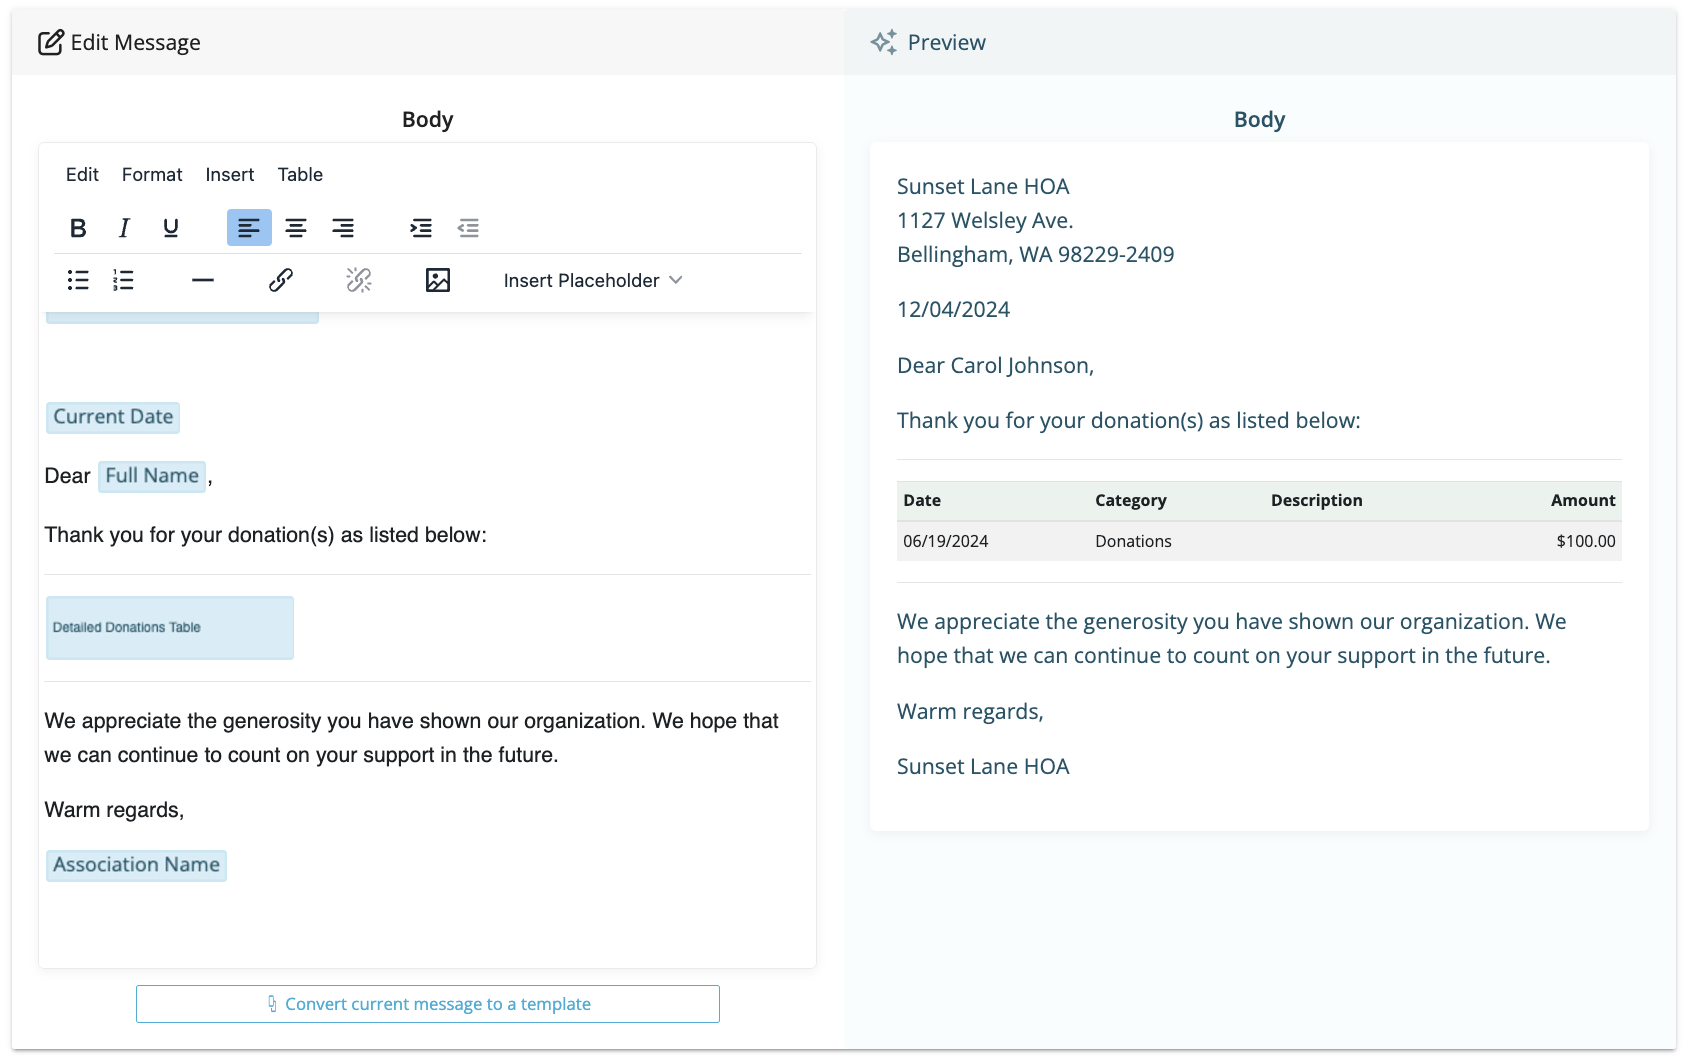Click the Description column header in preview
The width and height of the screenshot is (1690, 1064).
tap(1316, 500)
